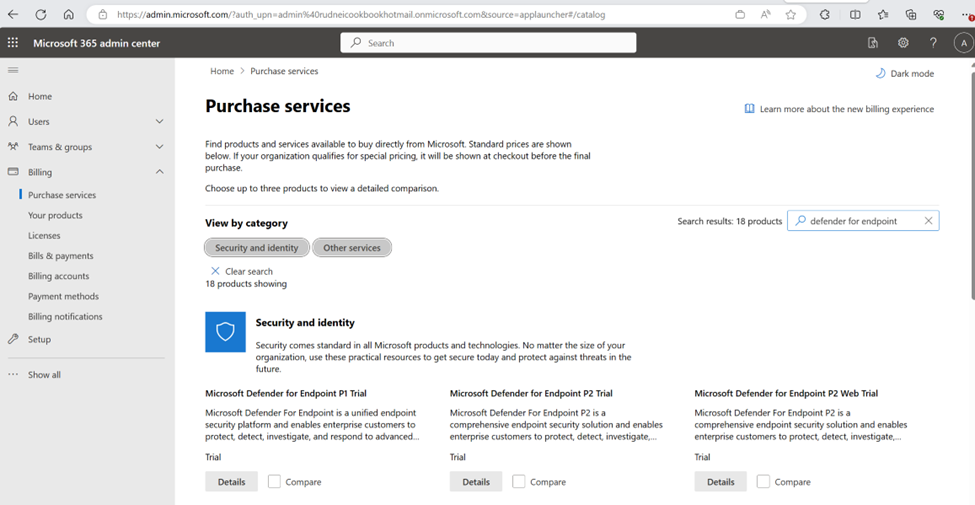Viewport: 975px width, 505px height.
Task: Check Compare for Defender for Endpoint P1 Trial
Action: [x=274, y=481]
